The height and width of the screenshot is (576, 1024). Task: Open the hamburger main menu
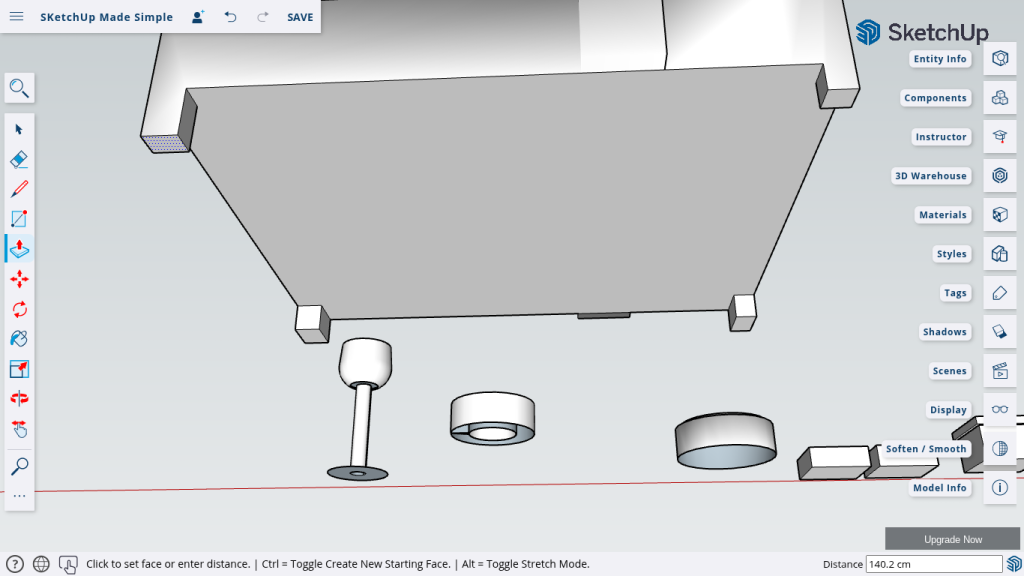point(17,17)
